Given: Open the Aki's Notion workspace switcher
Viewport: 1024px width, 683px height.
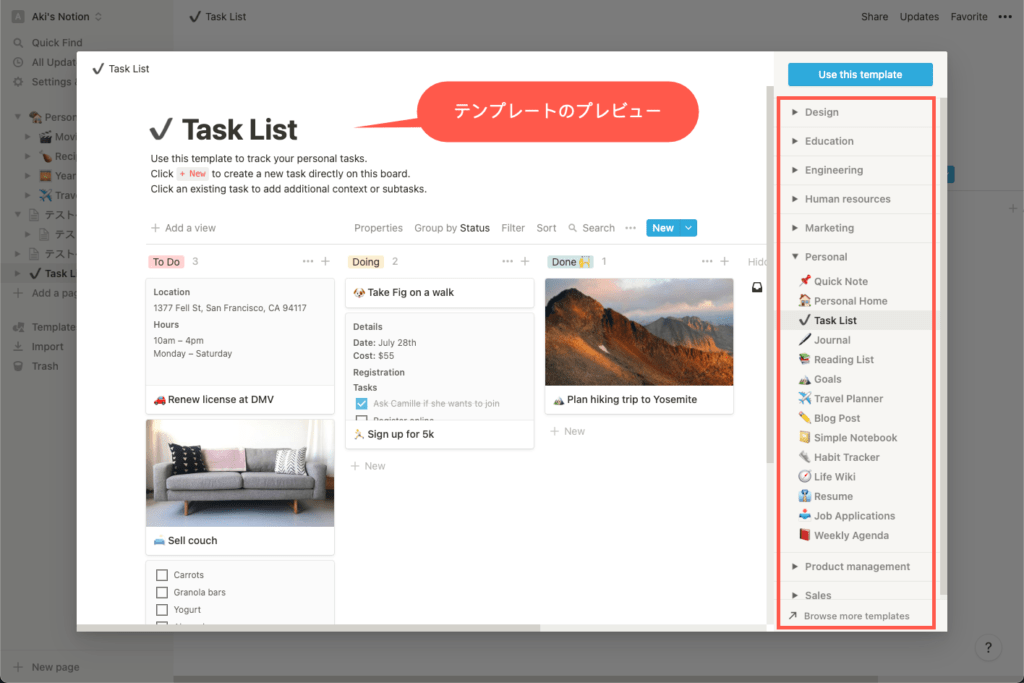Looking at the screenshot, I should coord(57,16).
